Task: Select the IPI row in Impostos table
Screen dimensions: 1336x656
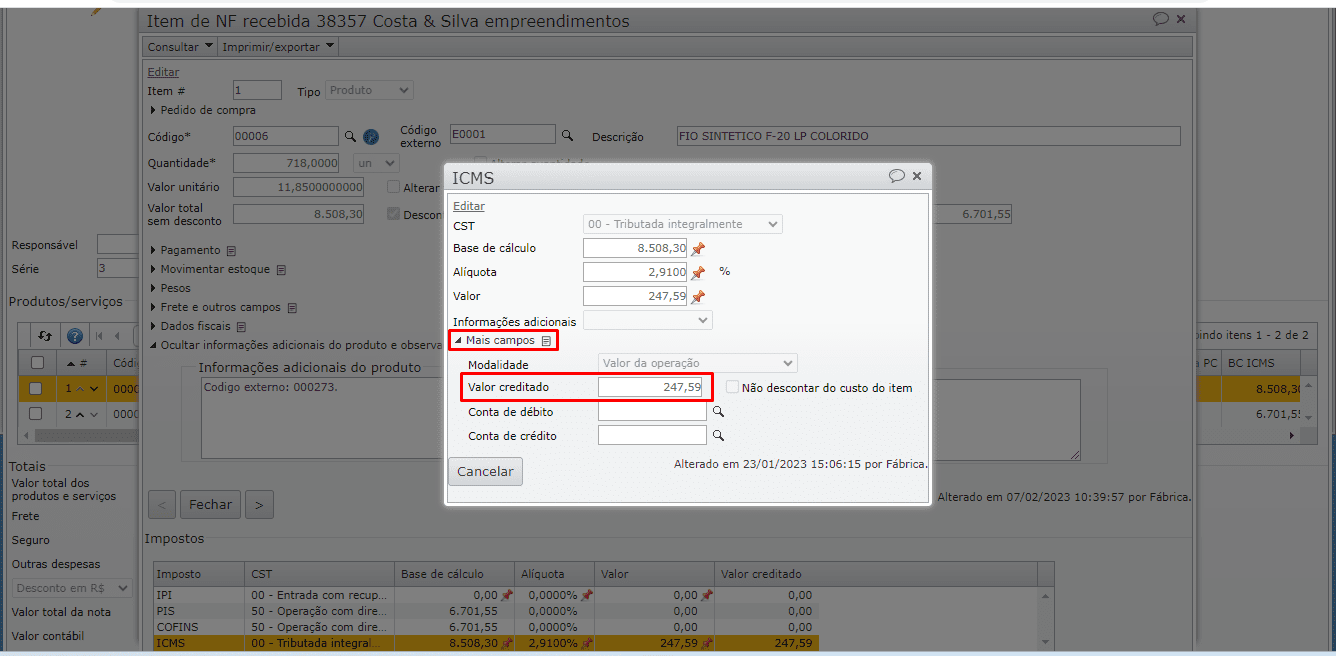Action: click(x=486, y=595)
